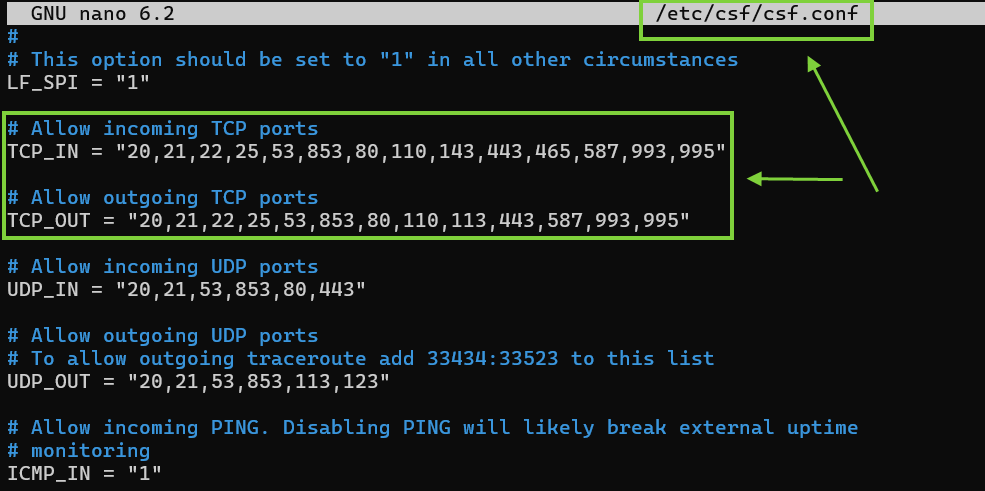Click the UDP_OUT port list line
The width and height of the screenshot is (985, 491).
(x=199, y=381)
